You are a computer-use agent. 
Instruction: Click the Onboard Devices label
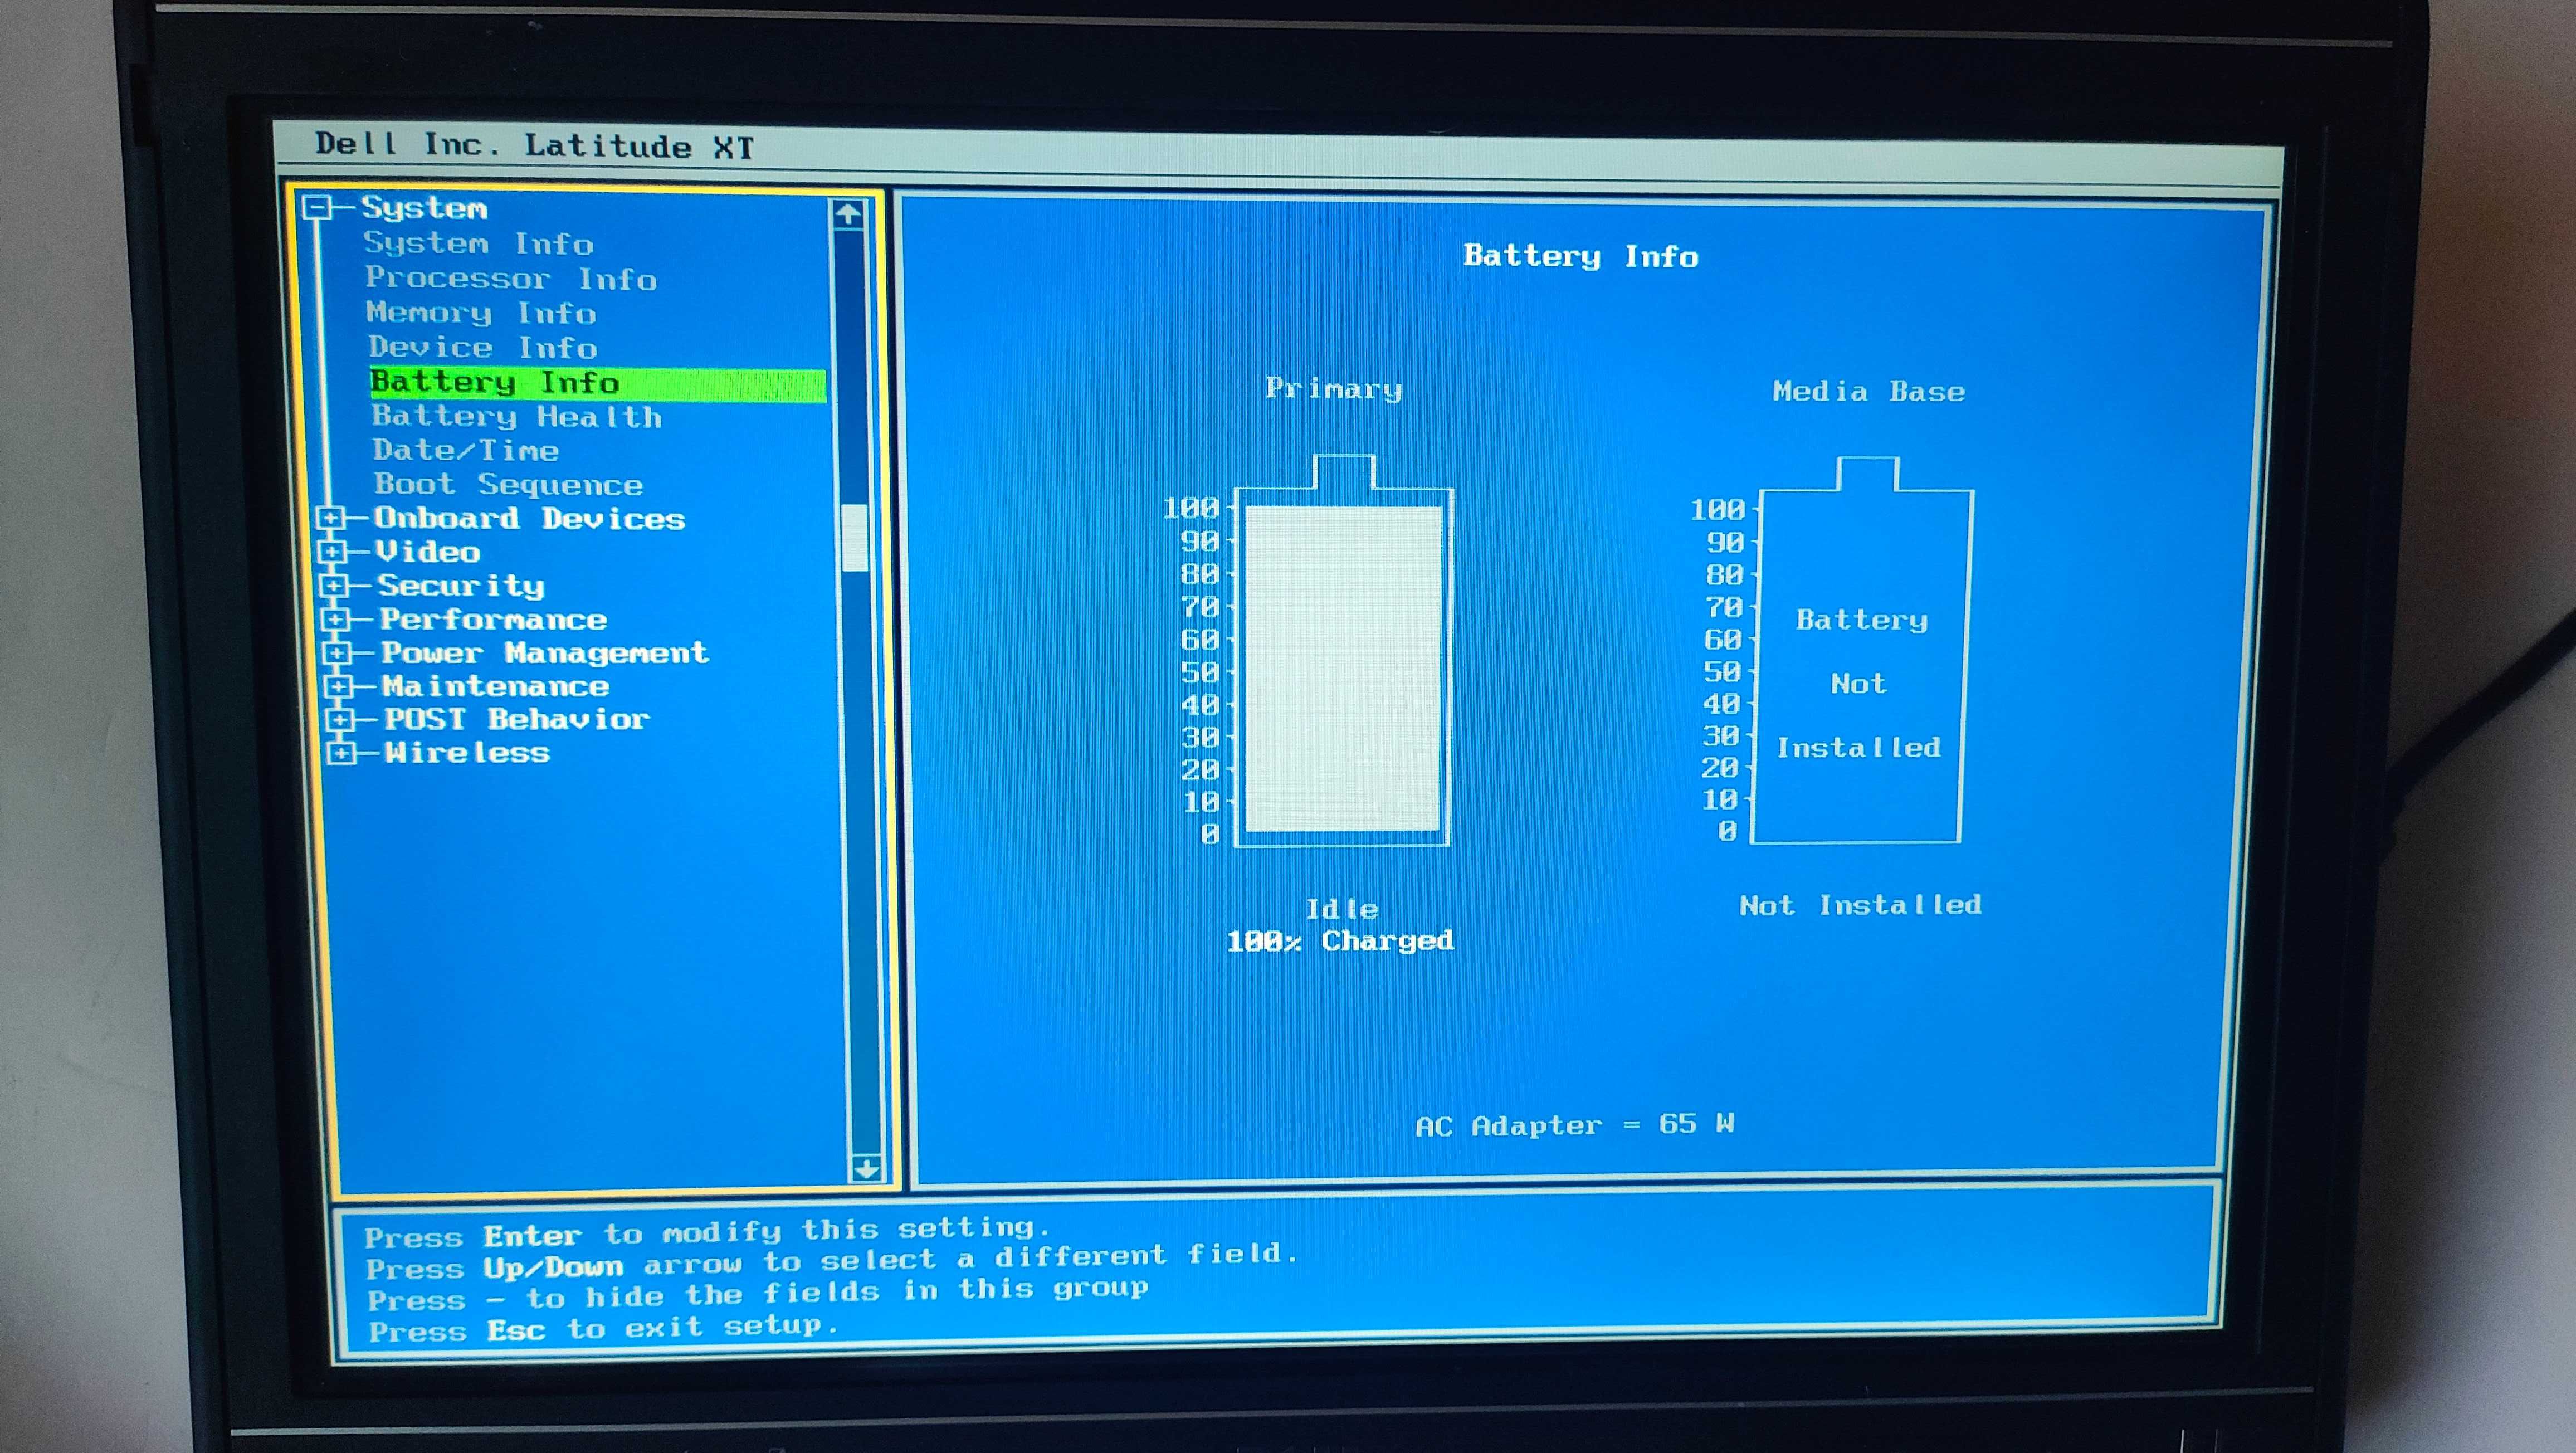(530, 518)
